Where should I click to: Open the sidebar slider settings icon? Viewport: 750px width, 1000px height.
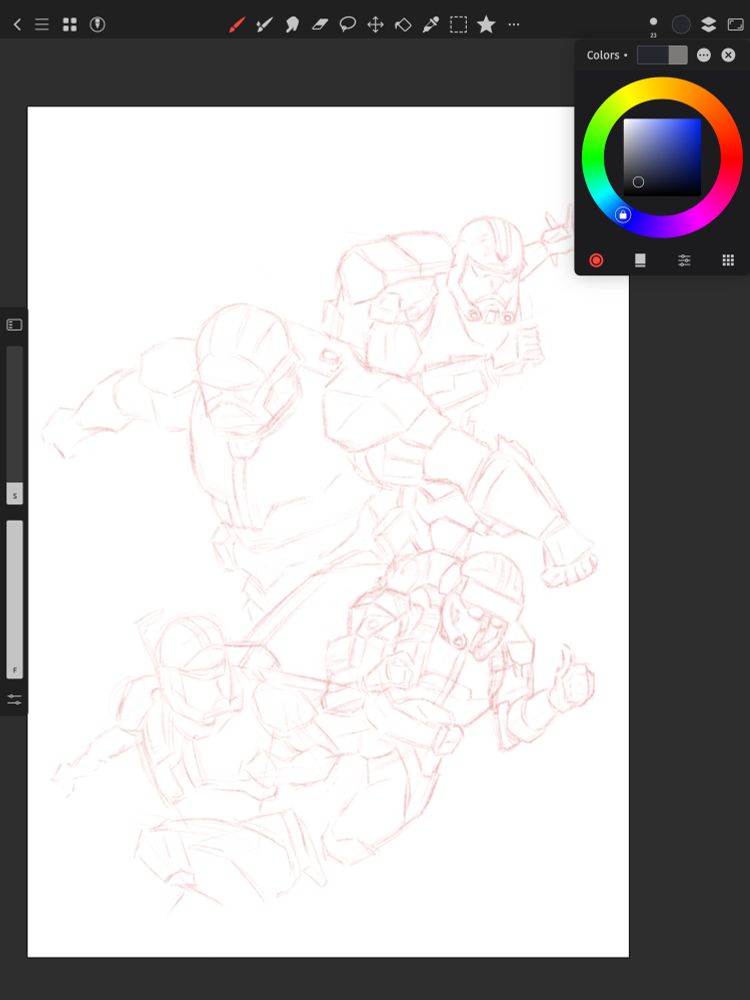14,700
